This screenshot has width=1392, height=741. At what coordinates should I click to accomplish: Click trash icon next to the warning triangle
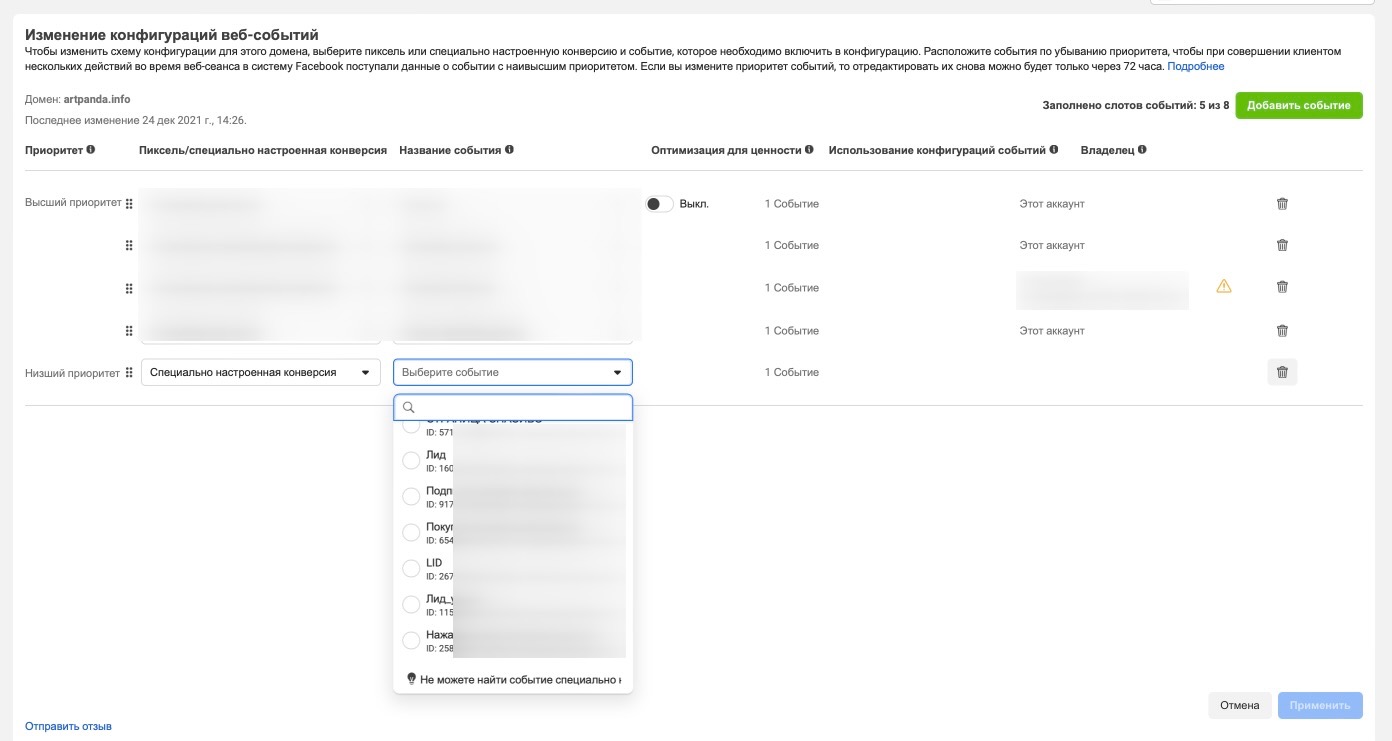pyautogui.click(x=1282, y=287)
